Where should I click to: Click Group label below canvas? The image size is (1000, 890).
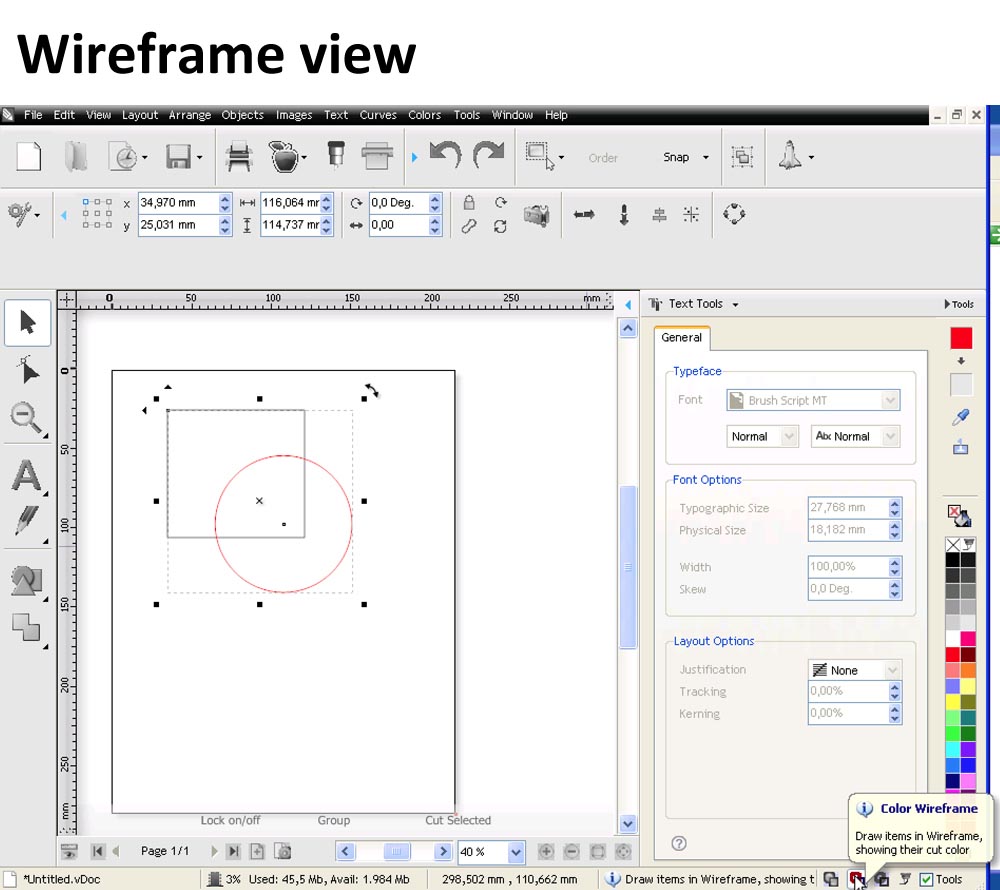334,821
